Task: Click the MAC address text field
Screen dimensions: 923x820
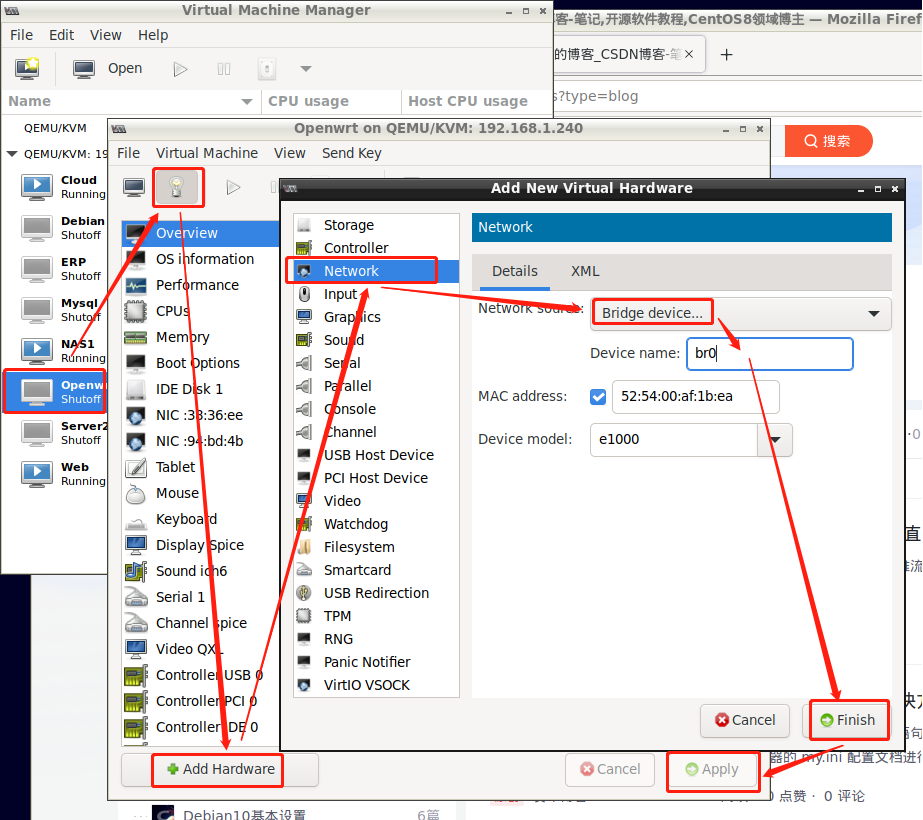Action: pyautogui.click(x=696, y=397)
